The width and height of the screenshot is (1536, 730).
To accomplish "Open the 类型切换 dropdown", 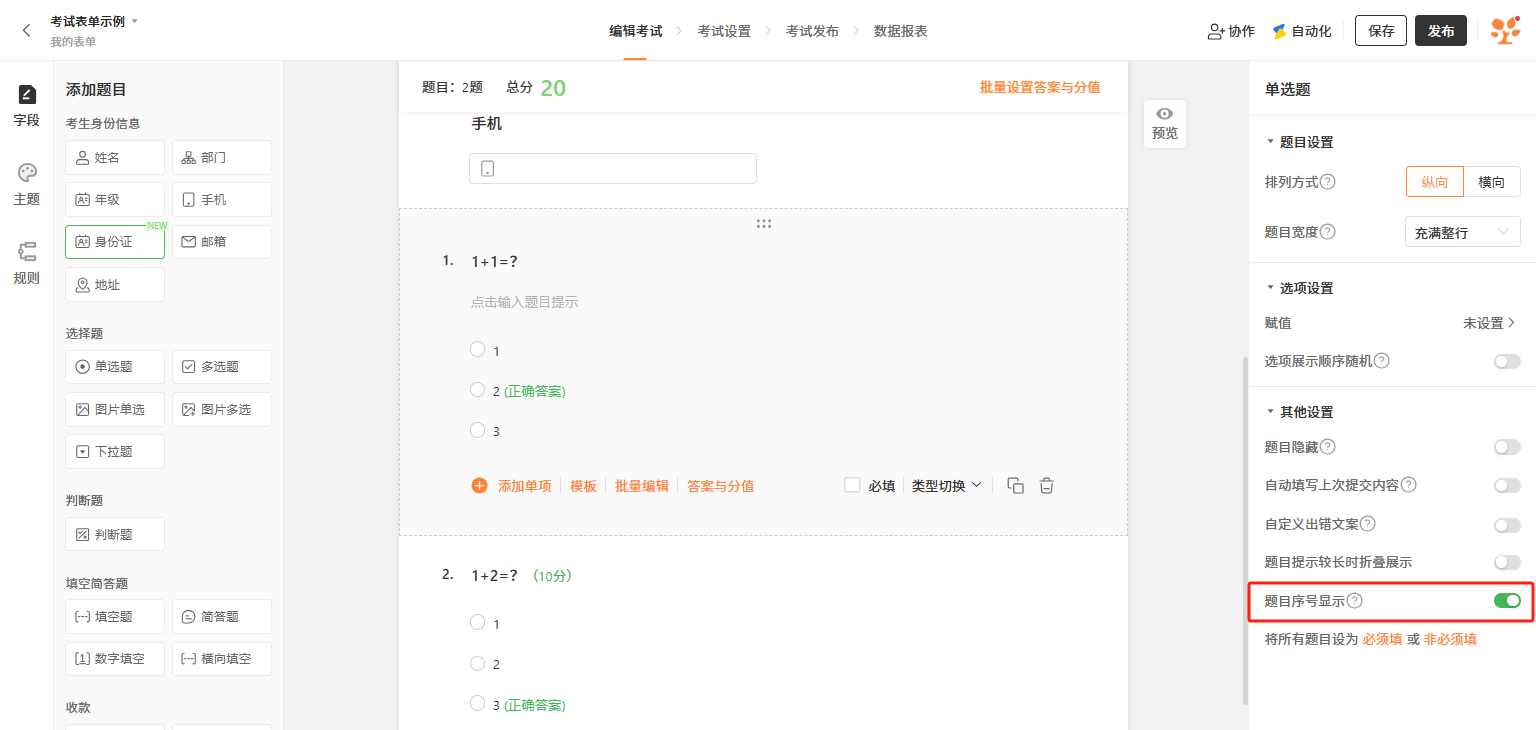I will (x=946, y=486).
